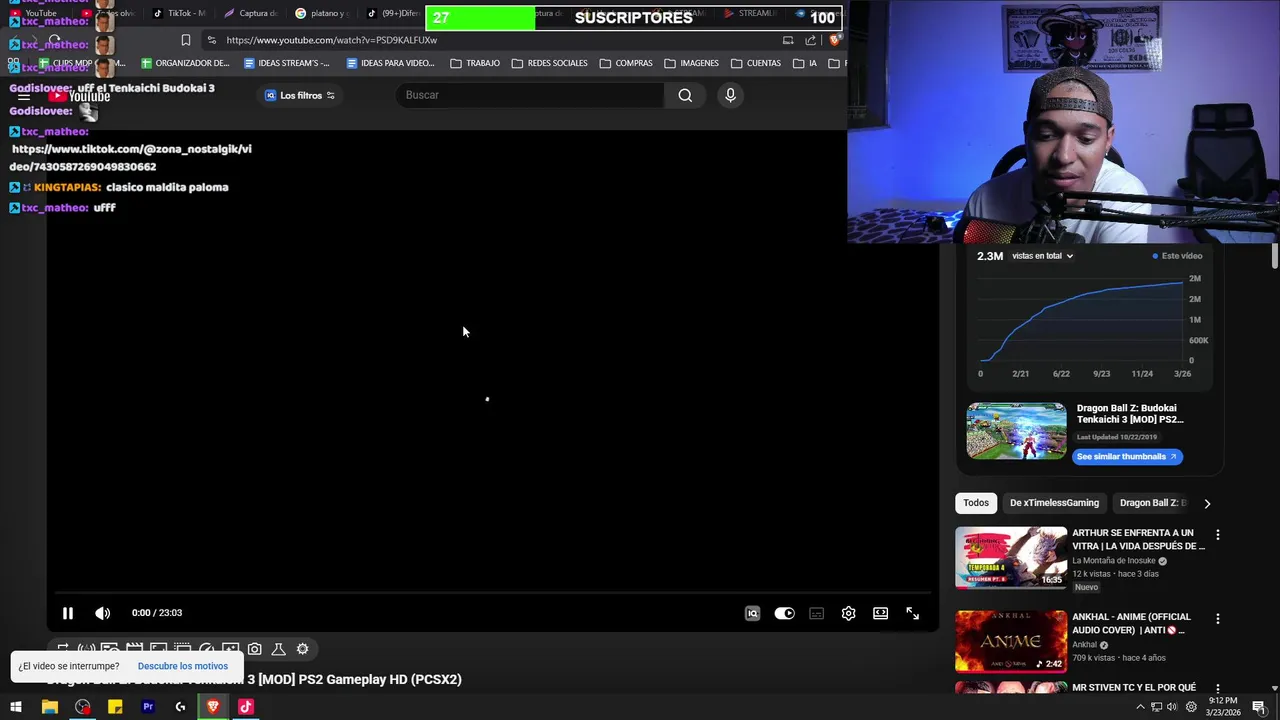Open Brave shields lion icon
Screen dimensions: 1280x720
tap(834, 40)
